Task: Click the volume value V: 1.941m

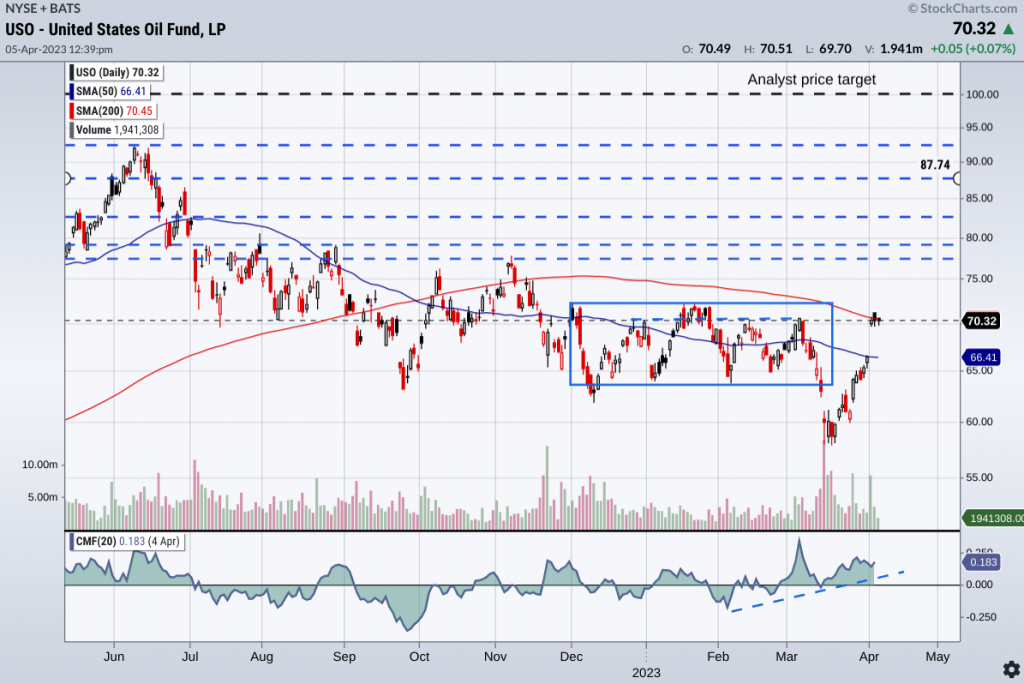Action: point(893,49)
